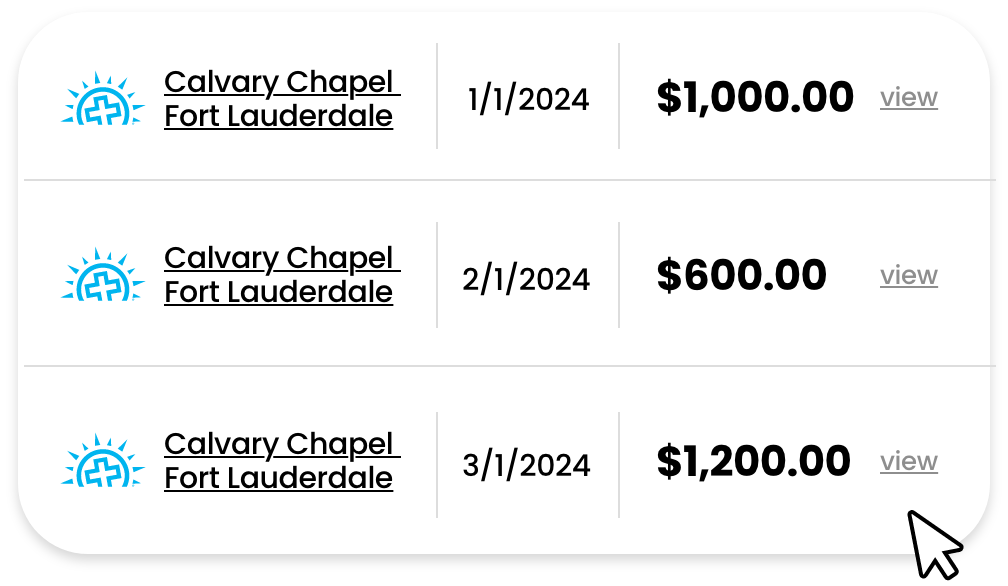Open Calvary Chapel Fort Lauderdale link for $1,200.00 gift
The width and height of the screenshot is (1008, 586).
click(x=282, y=461)
